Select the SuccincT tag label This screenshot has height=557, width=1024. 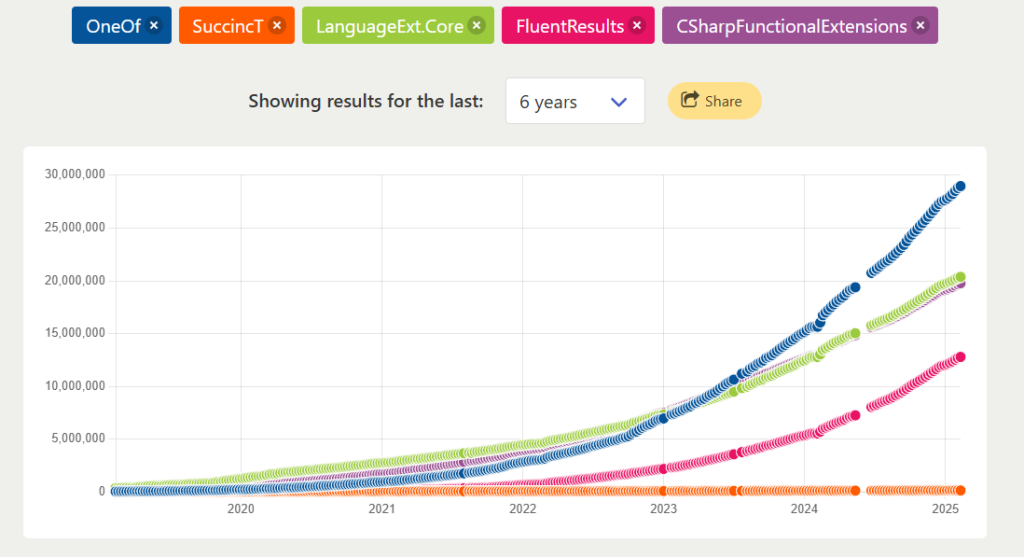227,26
